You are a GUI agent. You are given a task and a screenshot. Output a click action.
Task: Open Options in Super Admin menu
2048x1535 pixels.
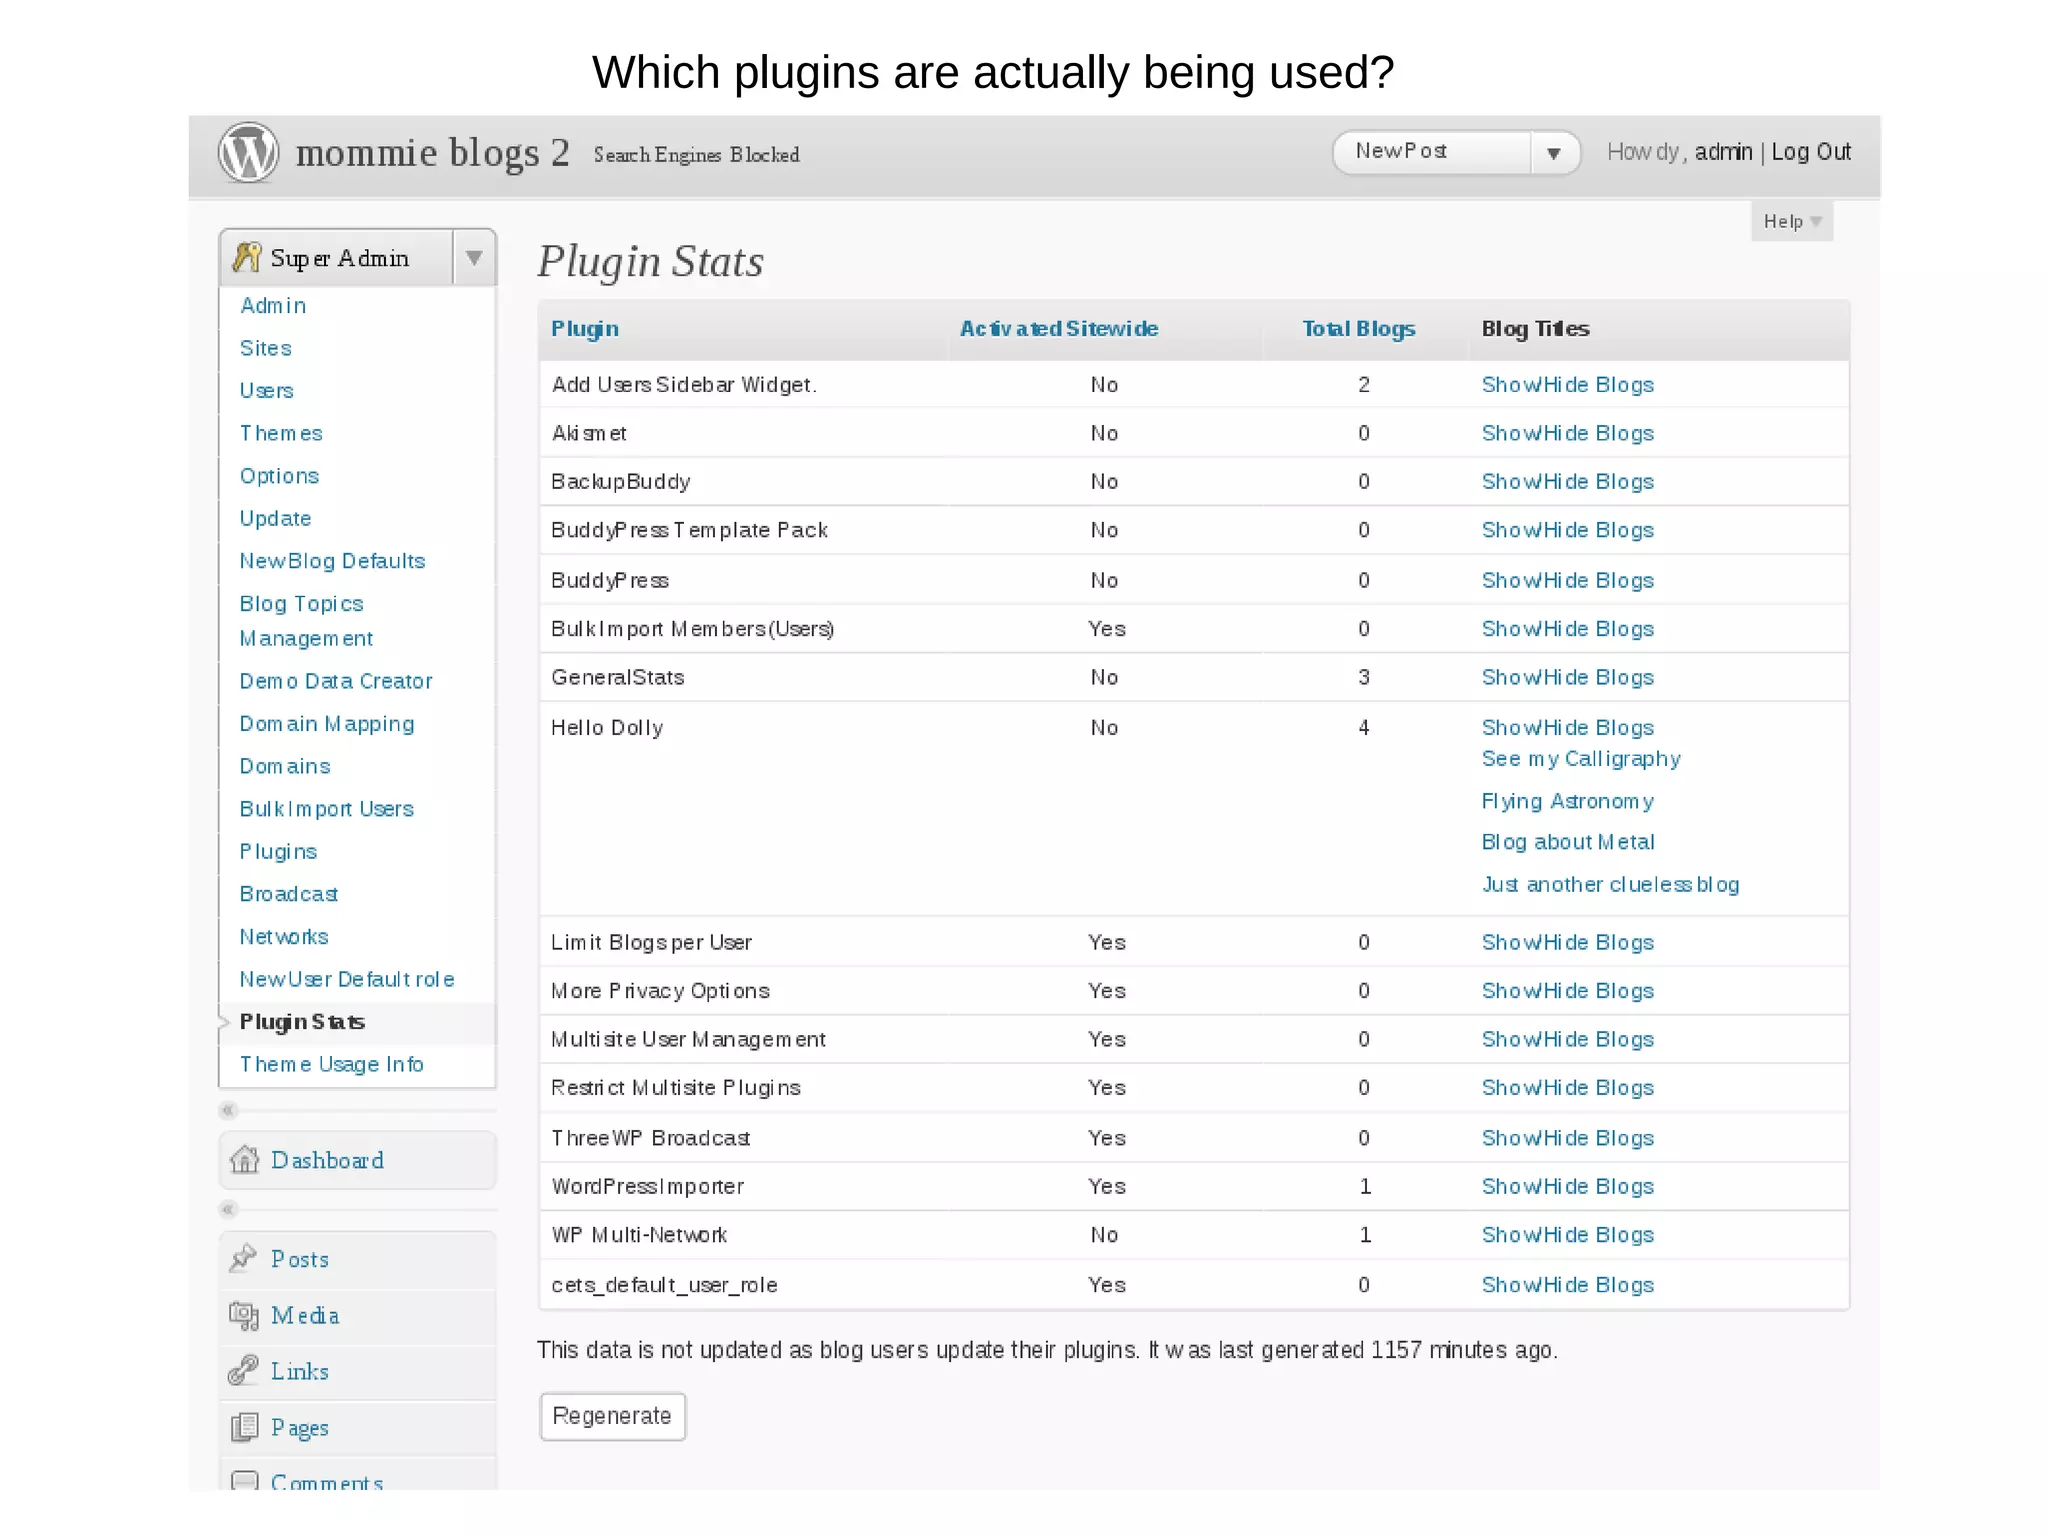[x=279, y=476]
